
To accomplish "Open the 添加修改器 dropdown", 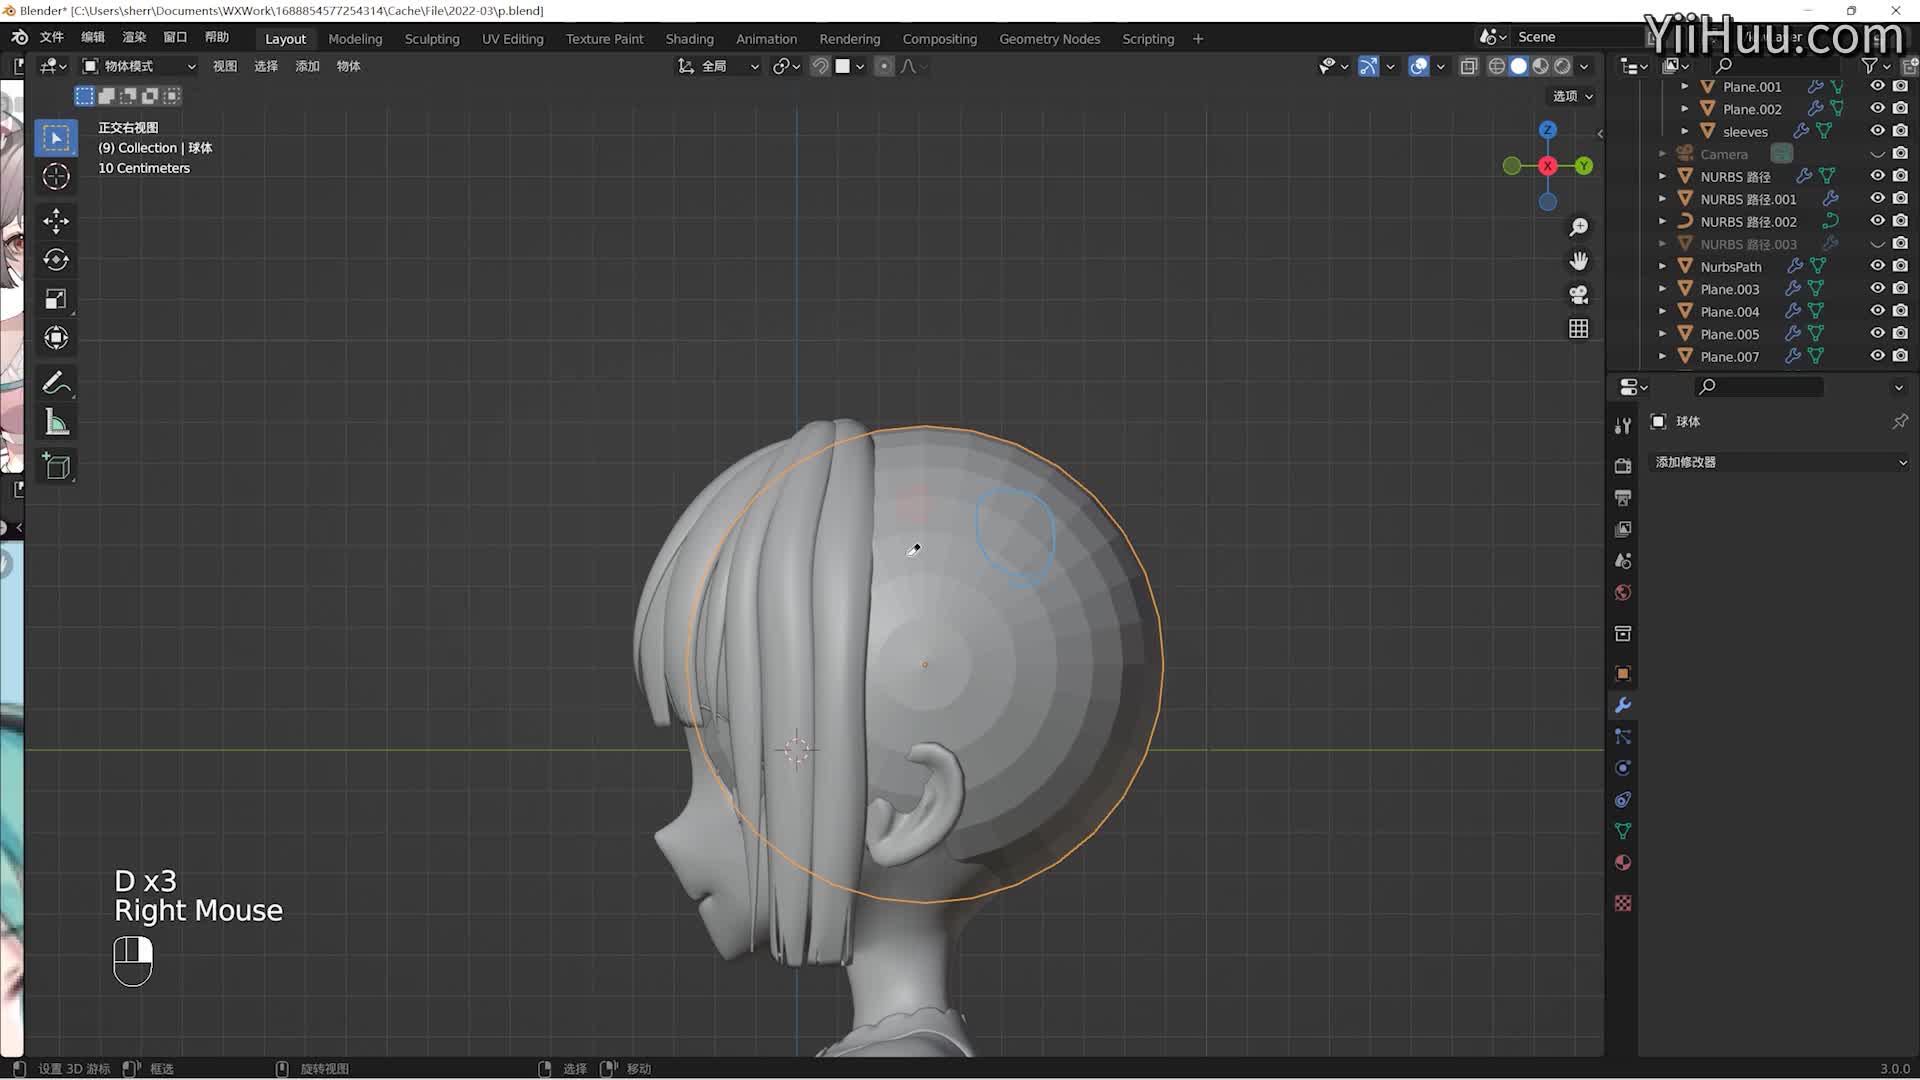I will pos(1779,462).
